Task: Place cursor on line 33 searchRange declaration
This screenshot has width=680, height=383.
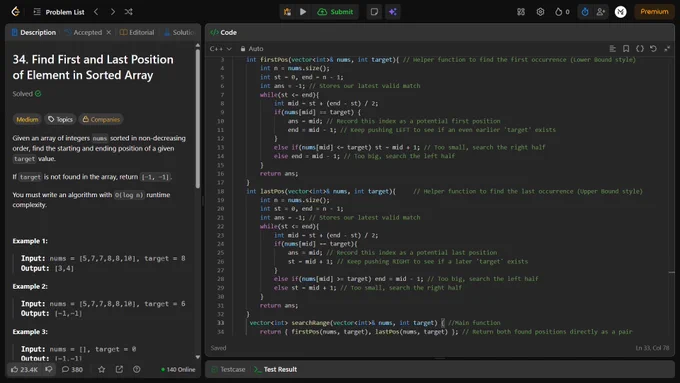Action: click(347, 323)
